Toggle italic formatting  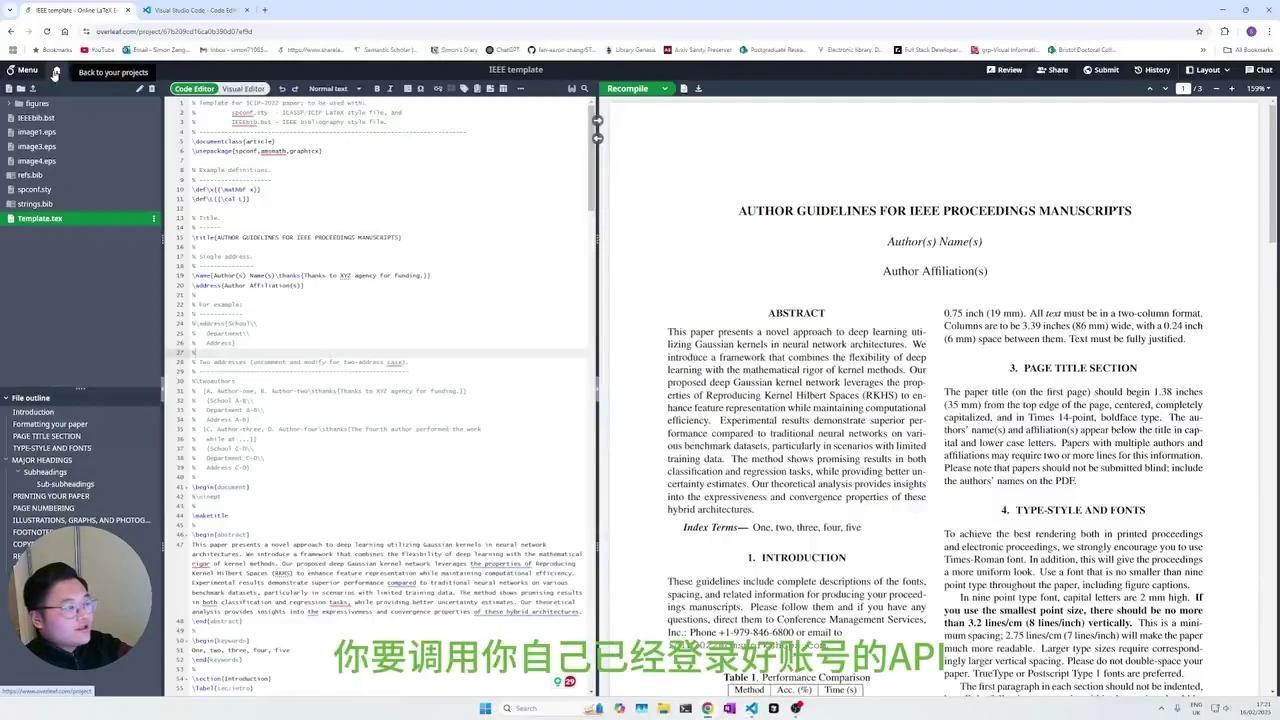[390, 89]
